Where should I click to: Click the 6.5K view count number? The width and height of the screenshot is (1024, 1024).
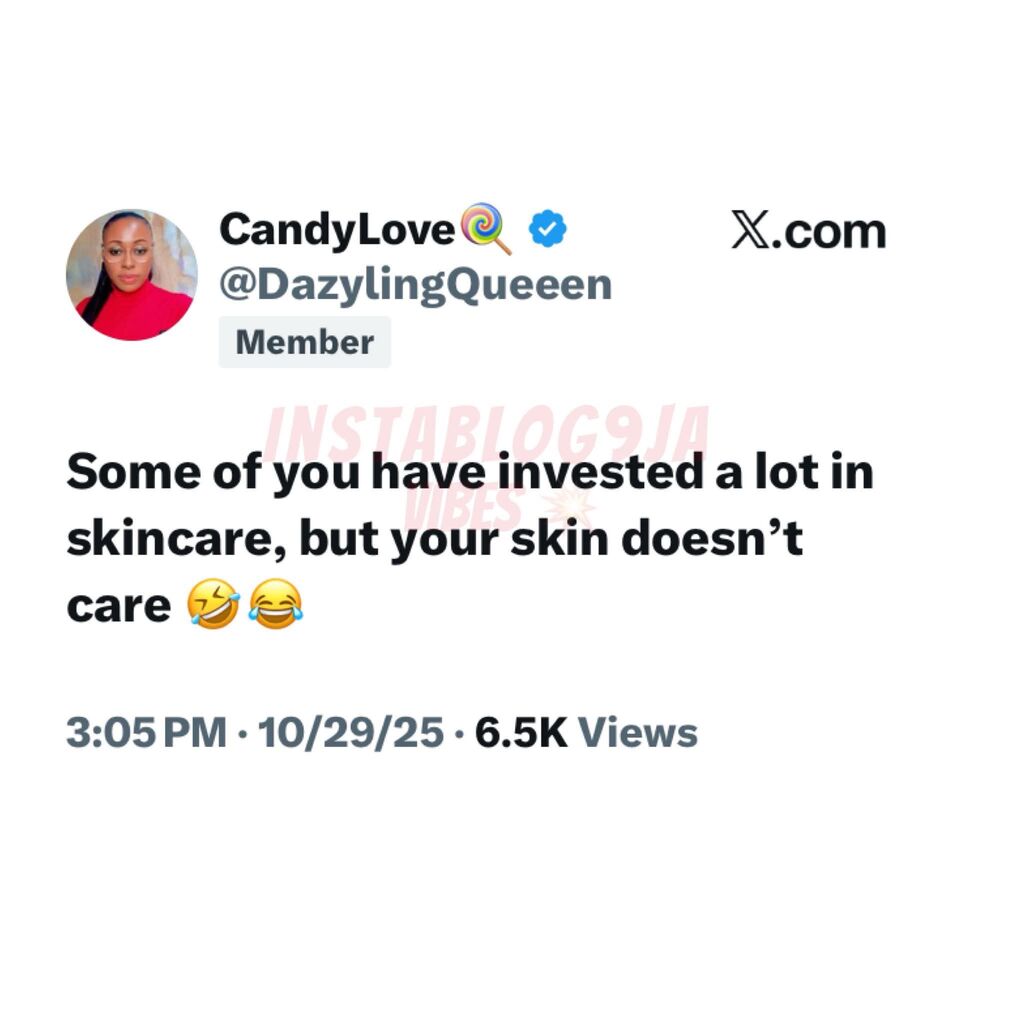(521, 733)
